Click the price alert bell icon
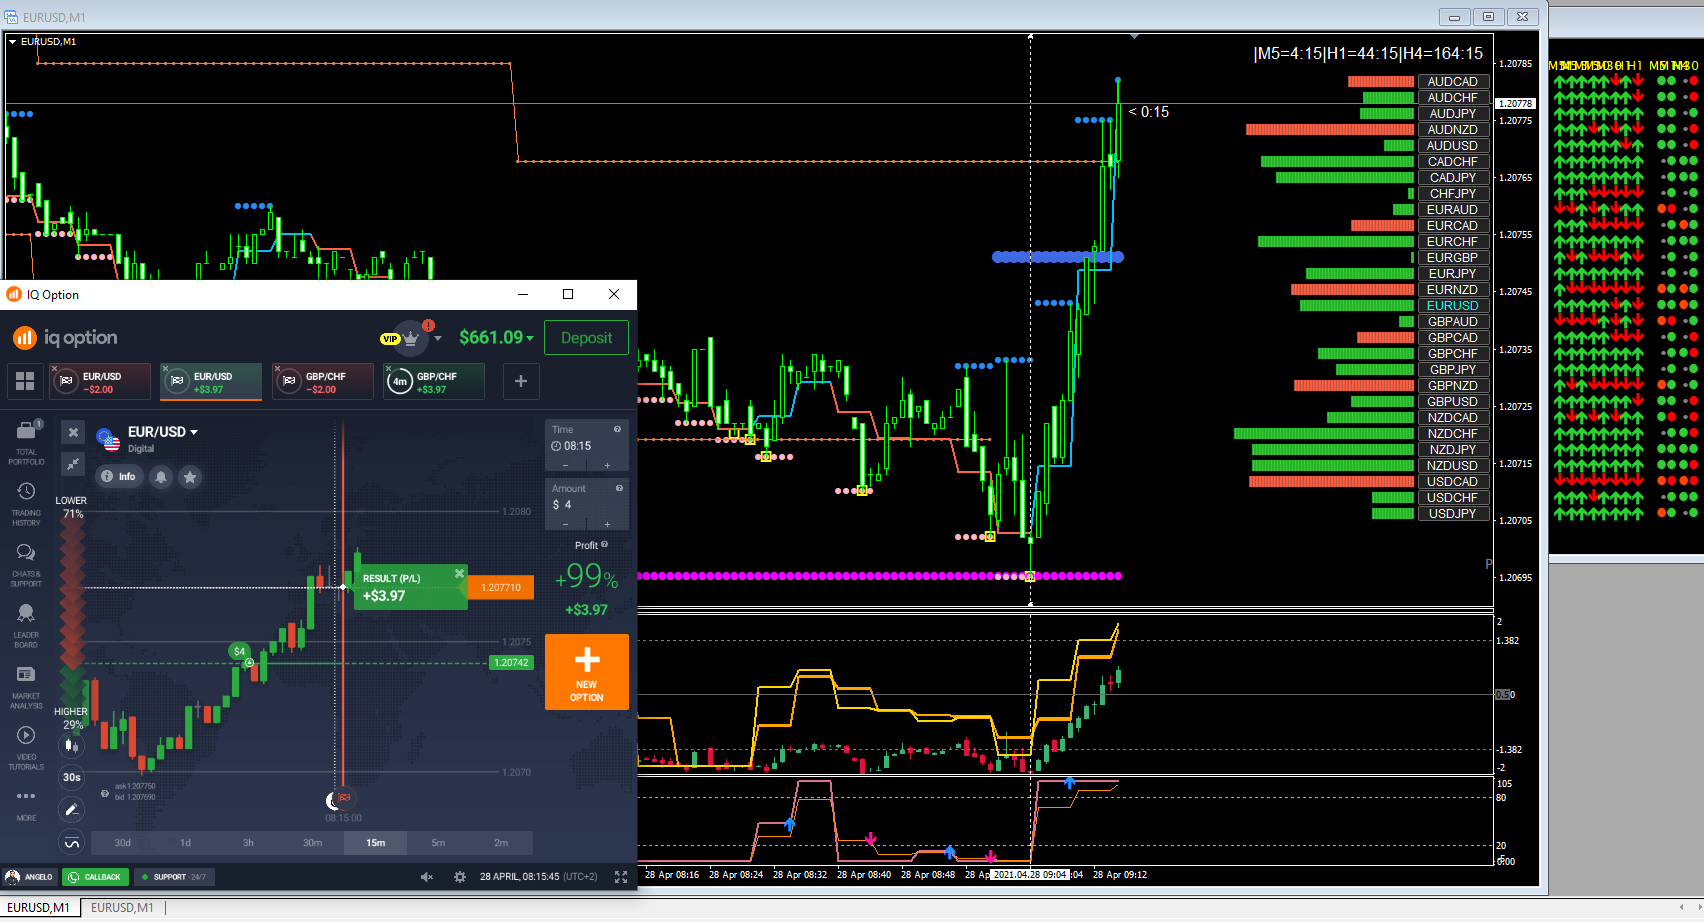Viewport: 1704px width, 922px height. (160, 477)
